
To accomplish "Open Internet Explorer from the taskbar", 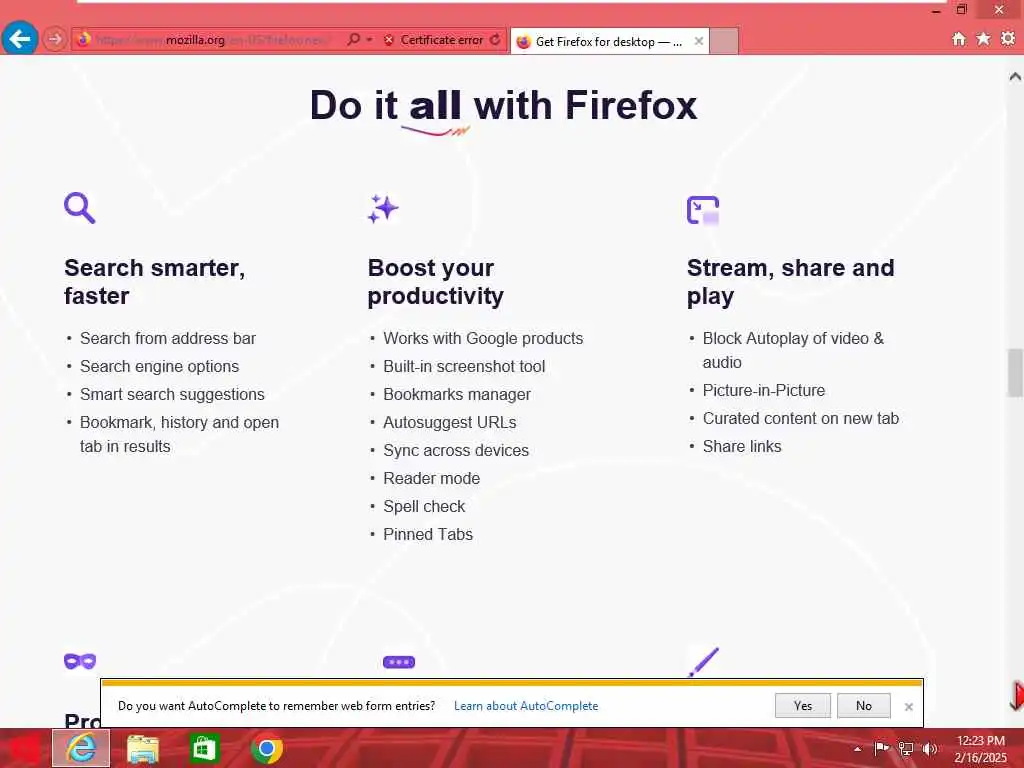I will [x=81, y=748].
